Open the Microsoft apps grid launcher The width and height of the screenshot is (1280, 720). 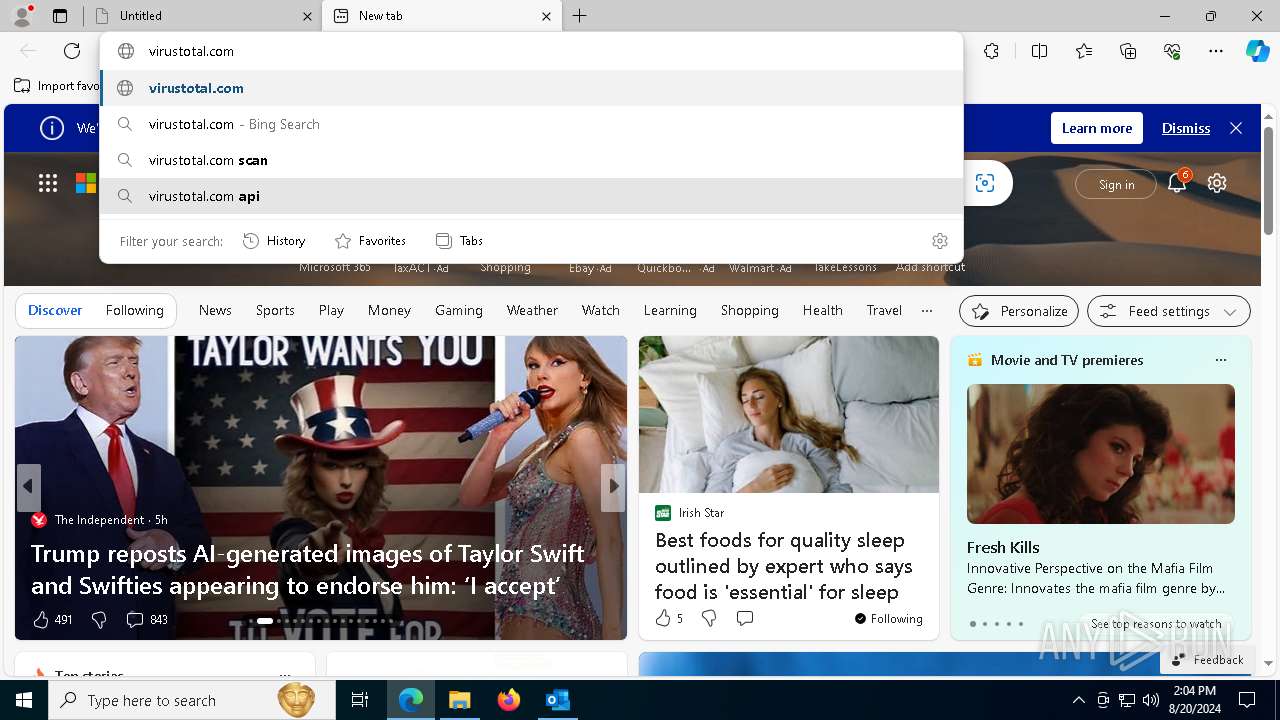(x=48, y=183)
